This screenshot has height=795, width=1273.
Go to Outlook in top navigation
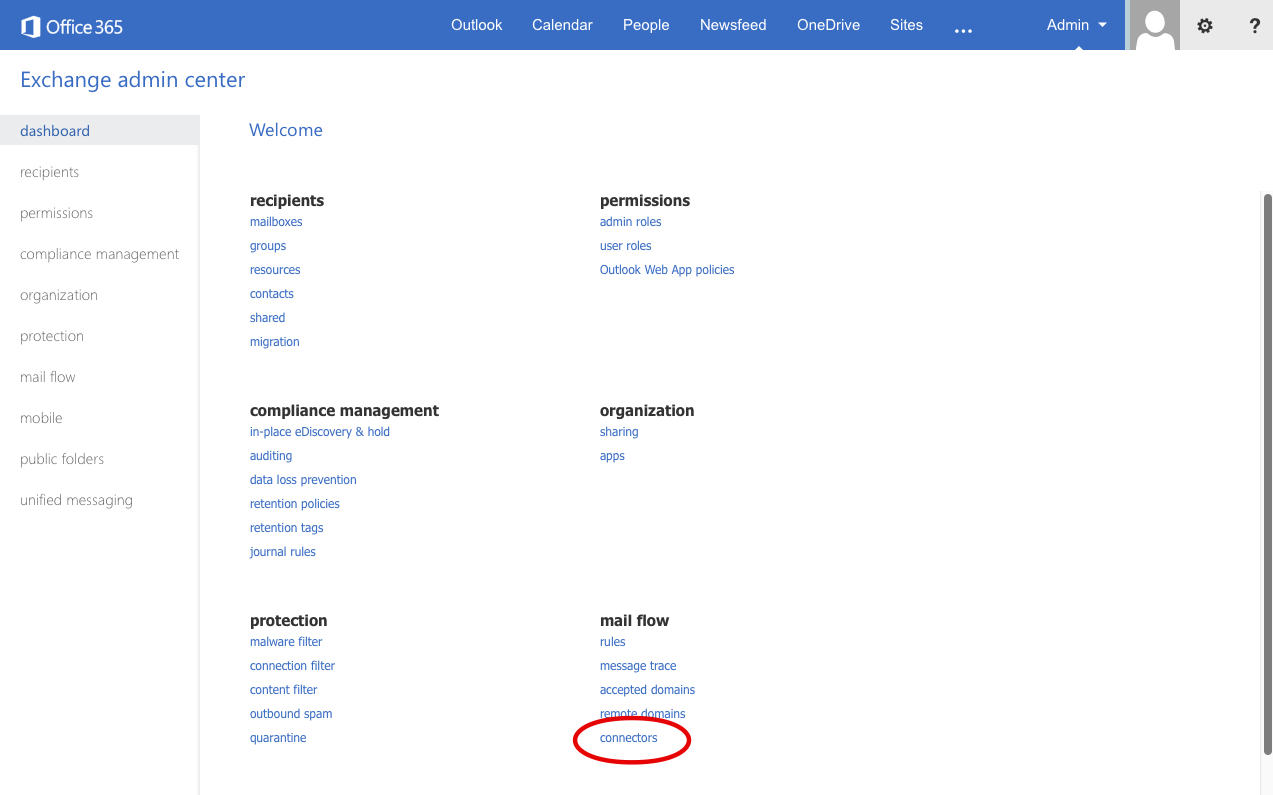coord(476,25)
